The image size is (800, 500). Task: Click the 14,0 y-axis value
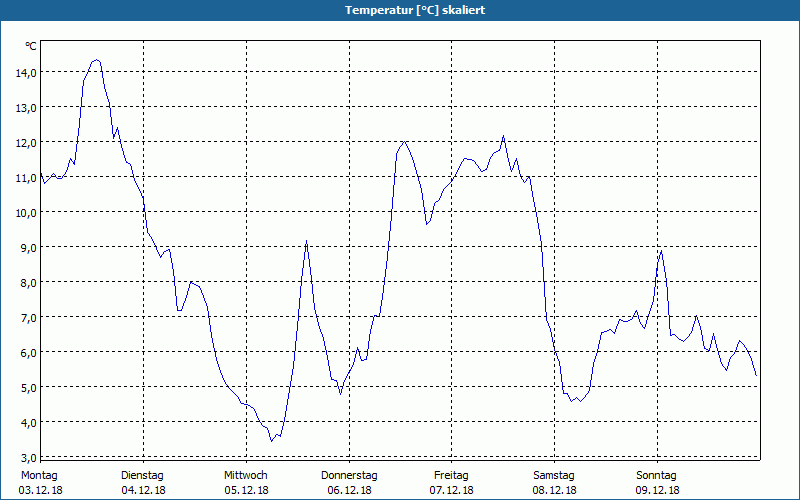[26, 73]
